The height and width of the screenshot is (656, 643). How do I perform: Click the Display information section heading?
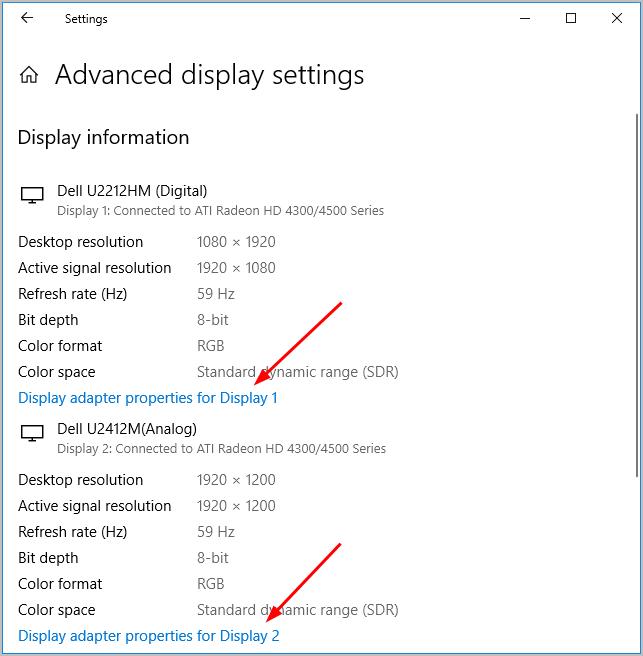pos(103,138)
